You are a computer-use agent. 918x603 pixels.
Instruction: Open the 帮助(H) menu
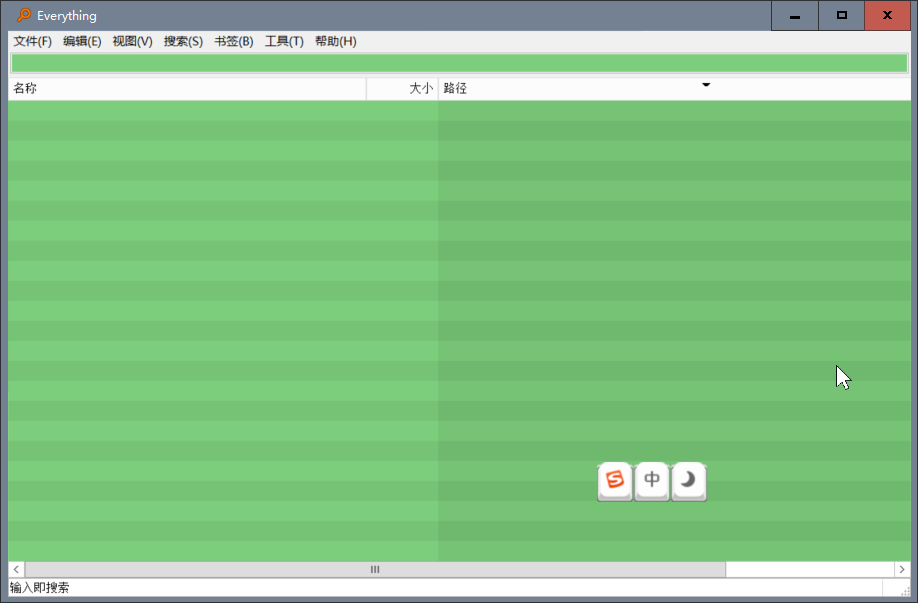(x=335, y=41)
